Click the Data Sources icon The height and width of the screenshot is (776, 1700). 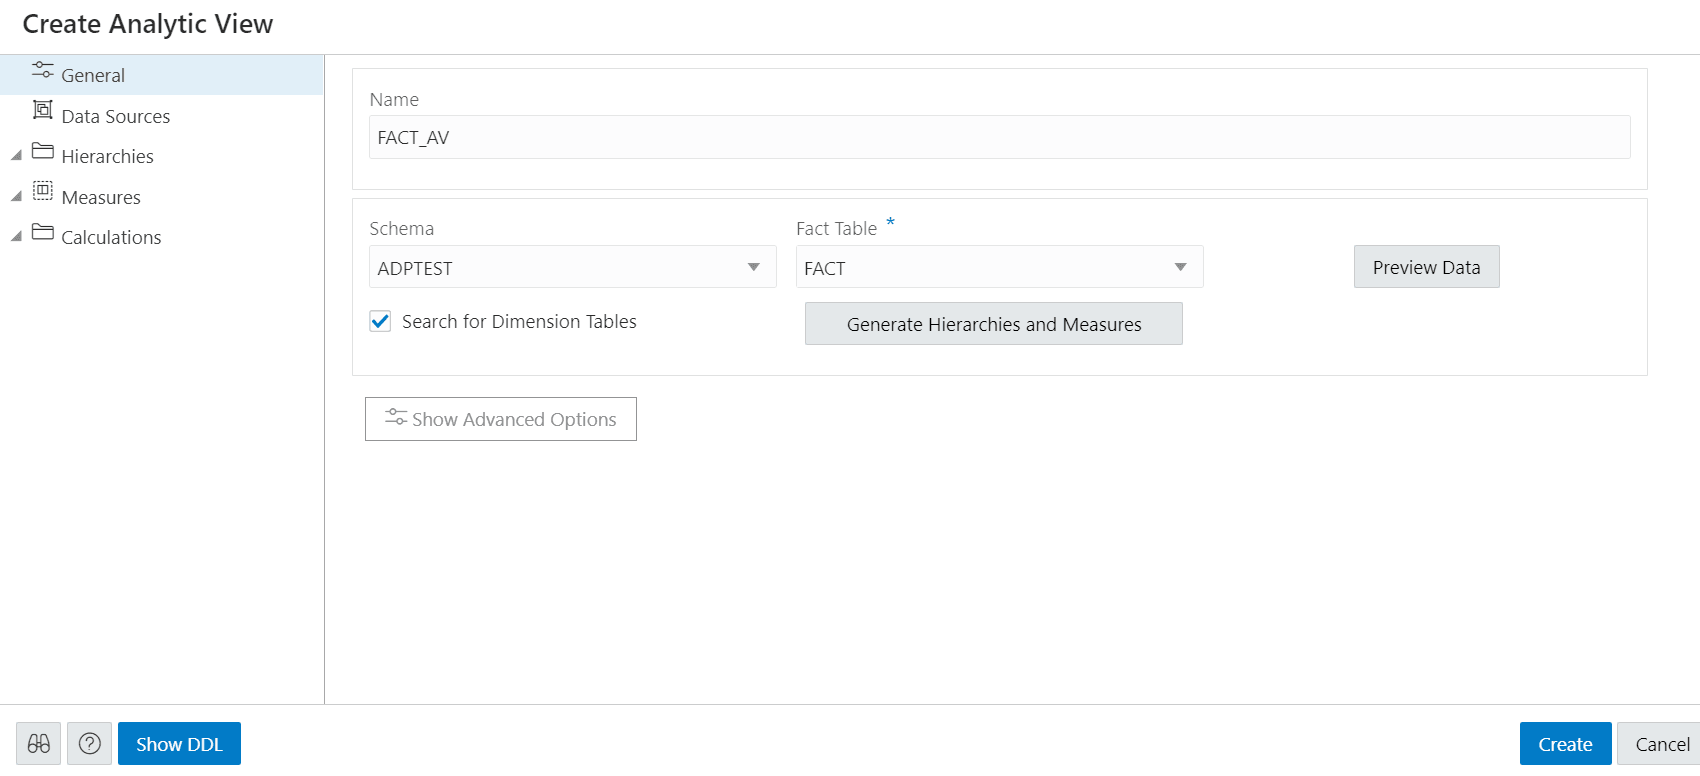(x=42, y=110)
